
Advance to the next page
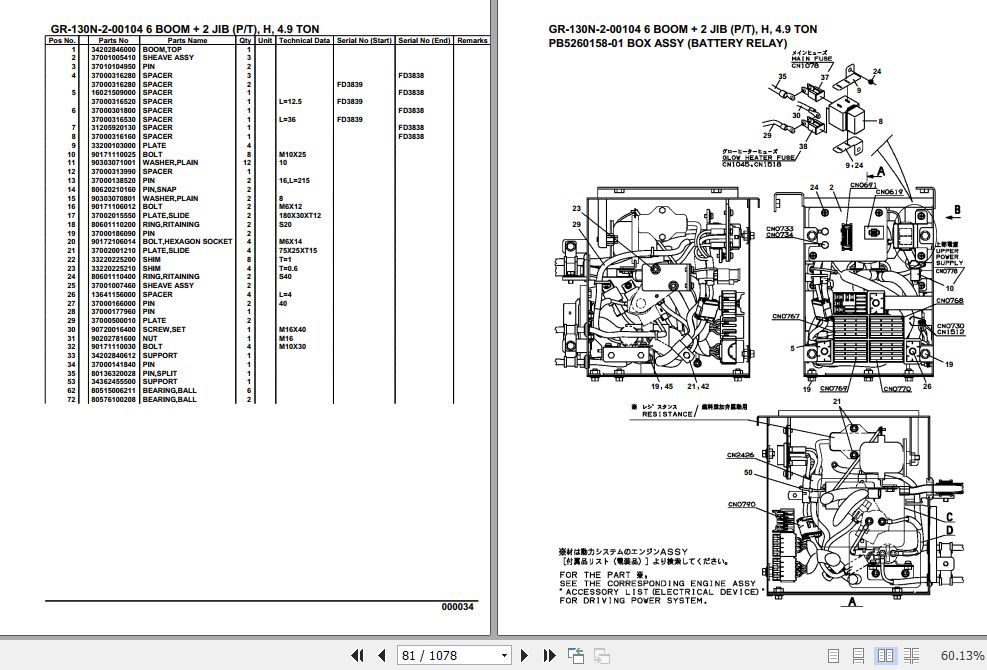click(x=525, y=655)
